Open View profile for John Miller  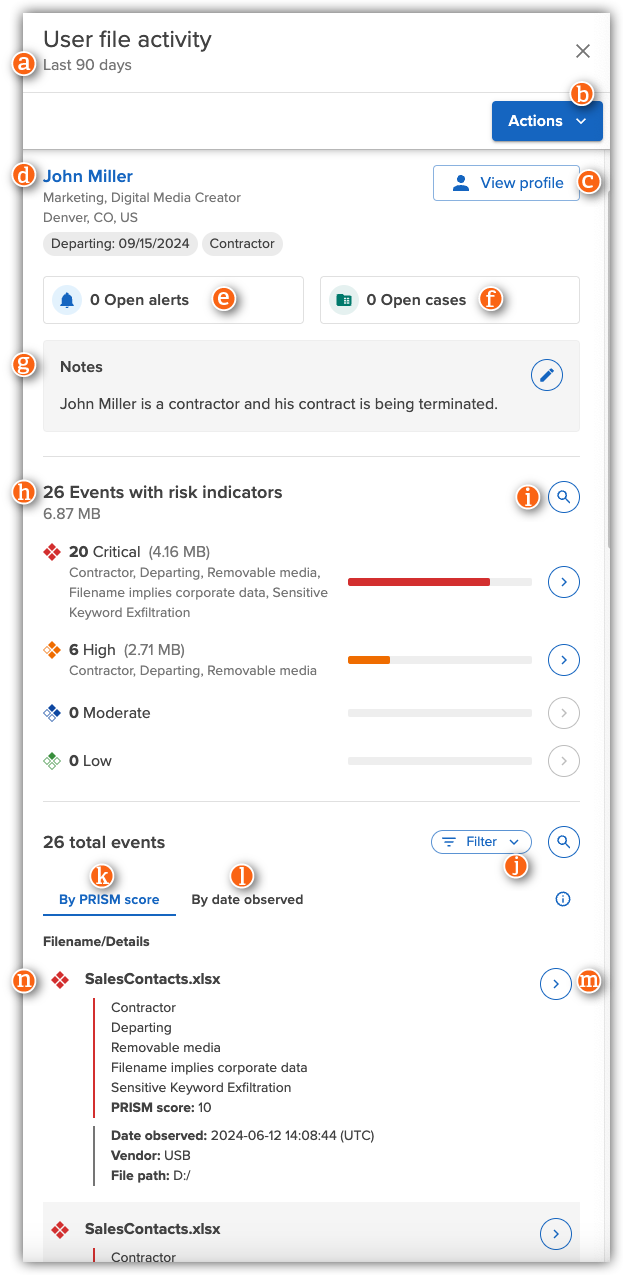coord(506,182)
